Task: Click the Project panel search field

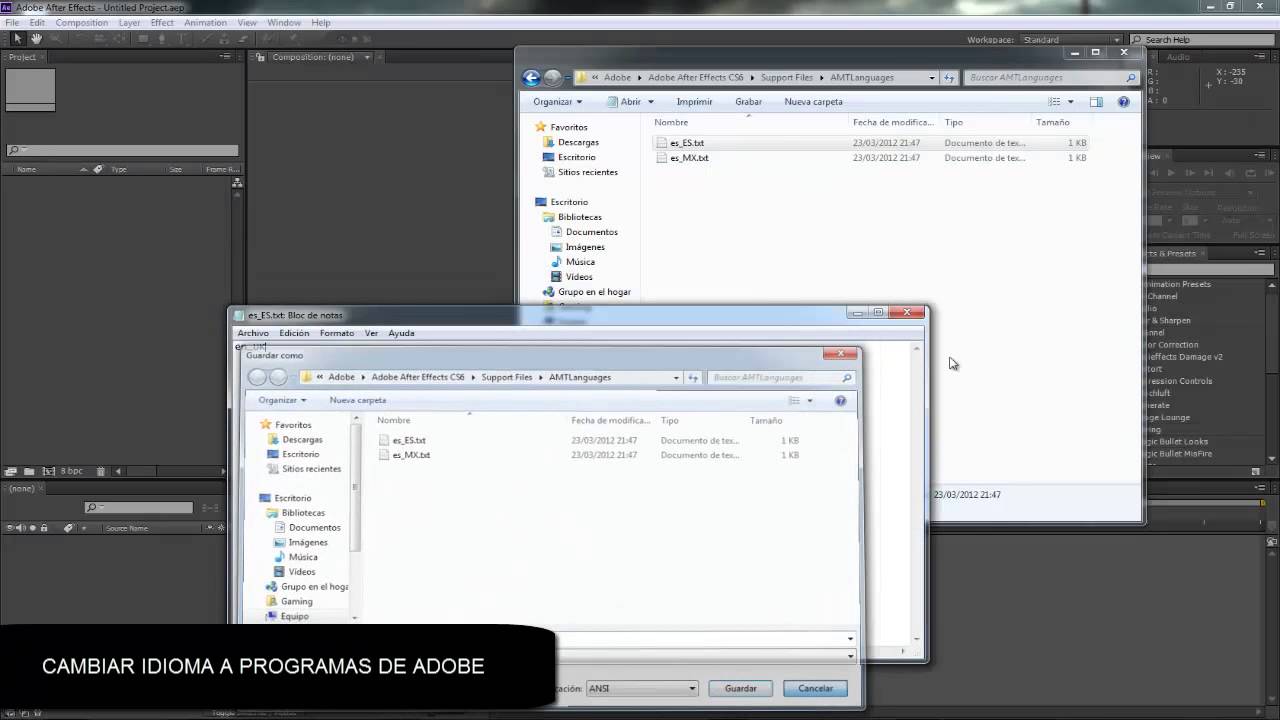Action: click(x=122, y=150)
